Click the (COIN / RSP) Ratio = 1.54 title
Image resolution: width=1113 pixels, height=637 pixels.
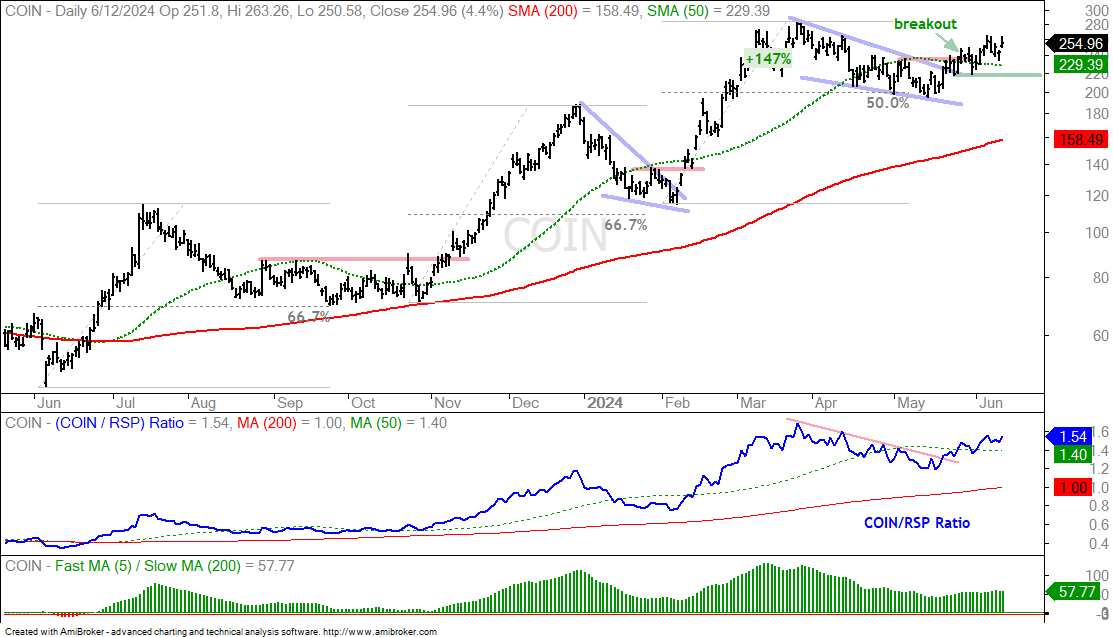point(142,423)
